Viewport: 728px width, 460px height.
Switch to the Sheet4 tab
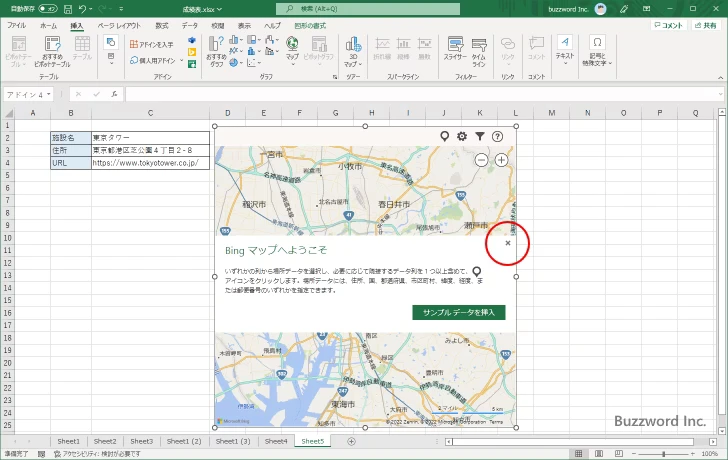tap(276, 441)
